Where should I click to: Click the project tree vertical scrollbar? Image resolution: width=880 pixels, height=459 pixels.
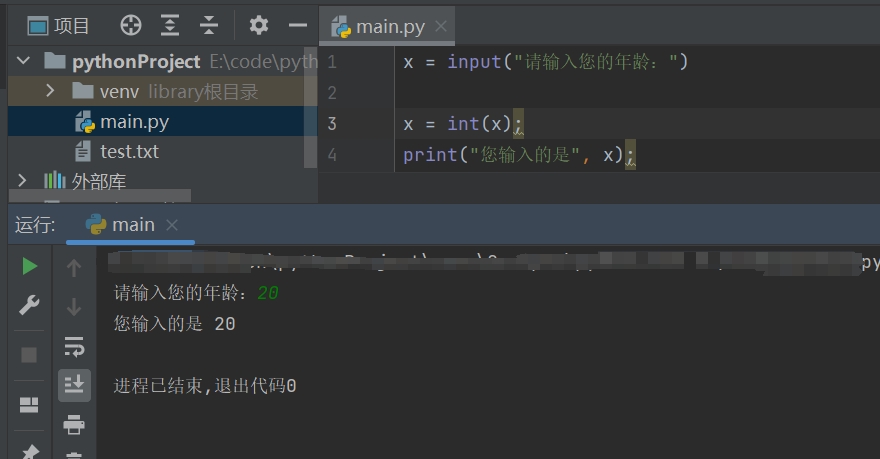point(310,107)
